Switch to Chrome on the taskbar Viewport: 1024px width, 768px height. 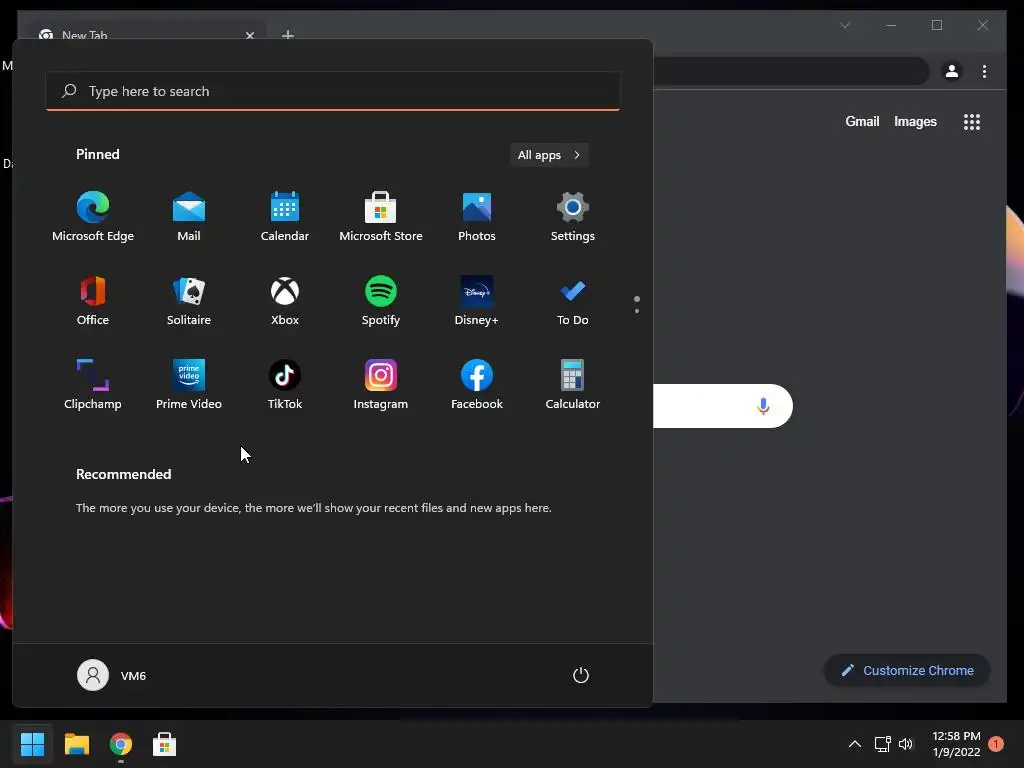[121, 744]
